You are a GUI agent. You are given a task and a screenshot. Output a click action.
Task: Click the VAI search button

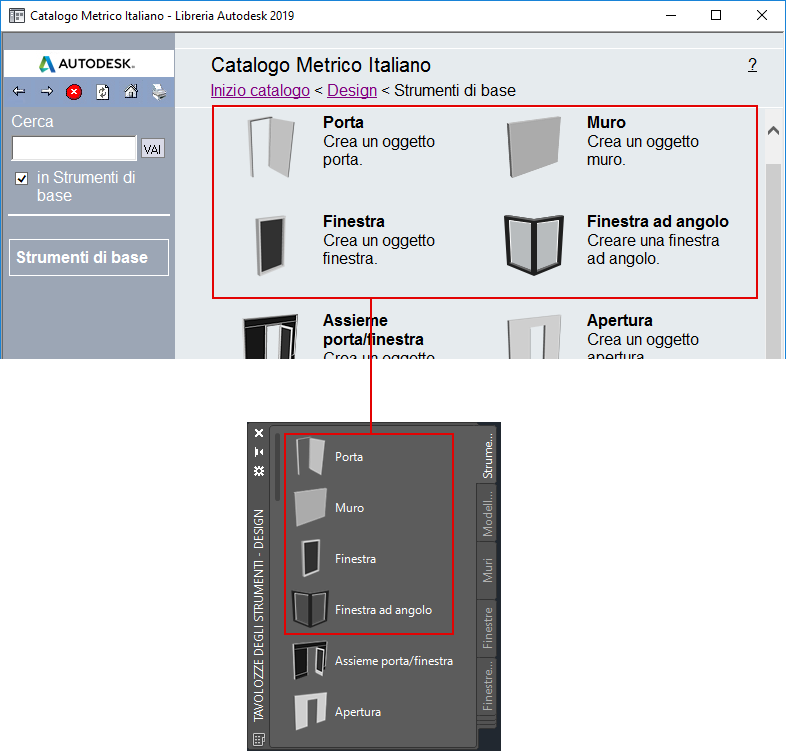(x=152, y=149)
